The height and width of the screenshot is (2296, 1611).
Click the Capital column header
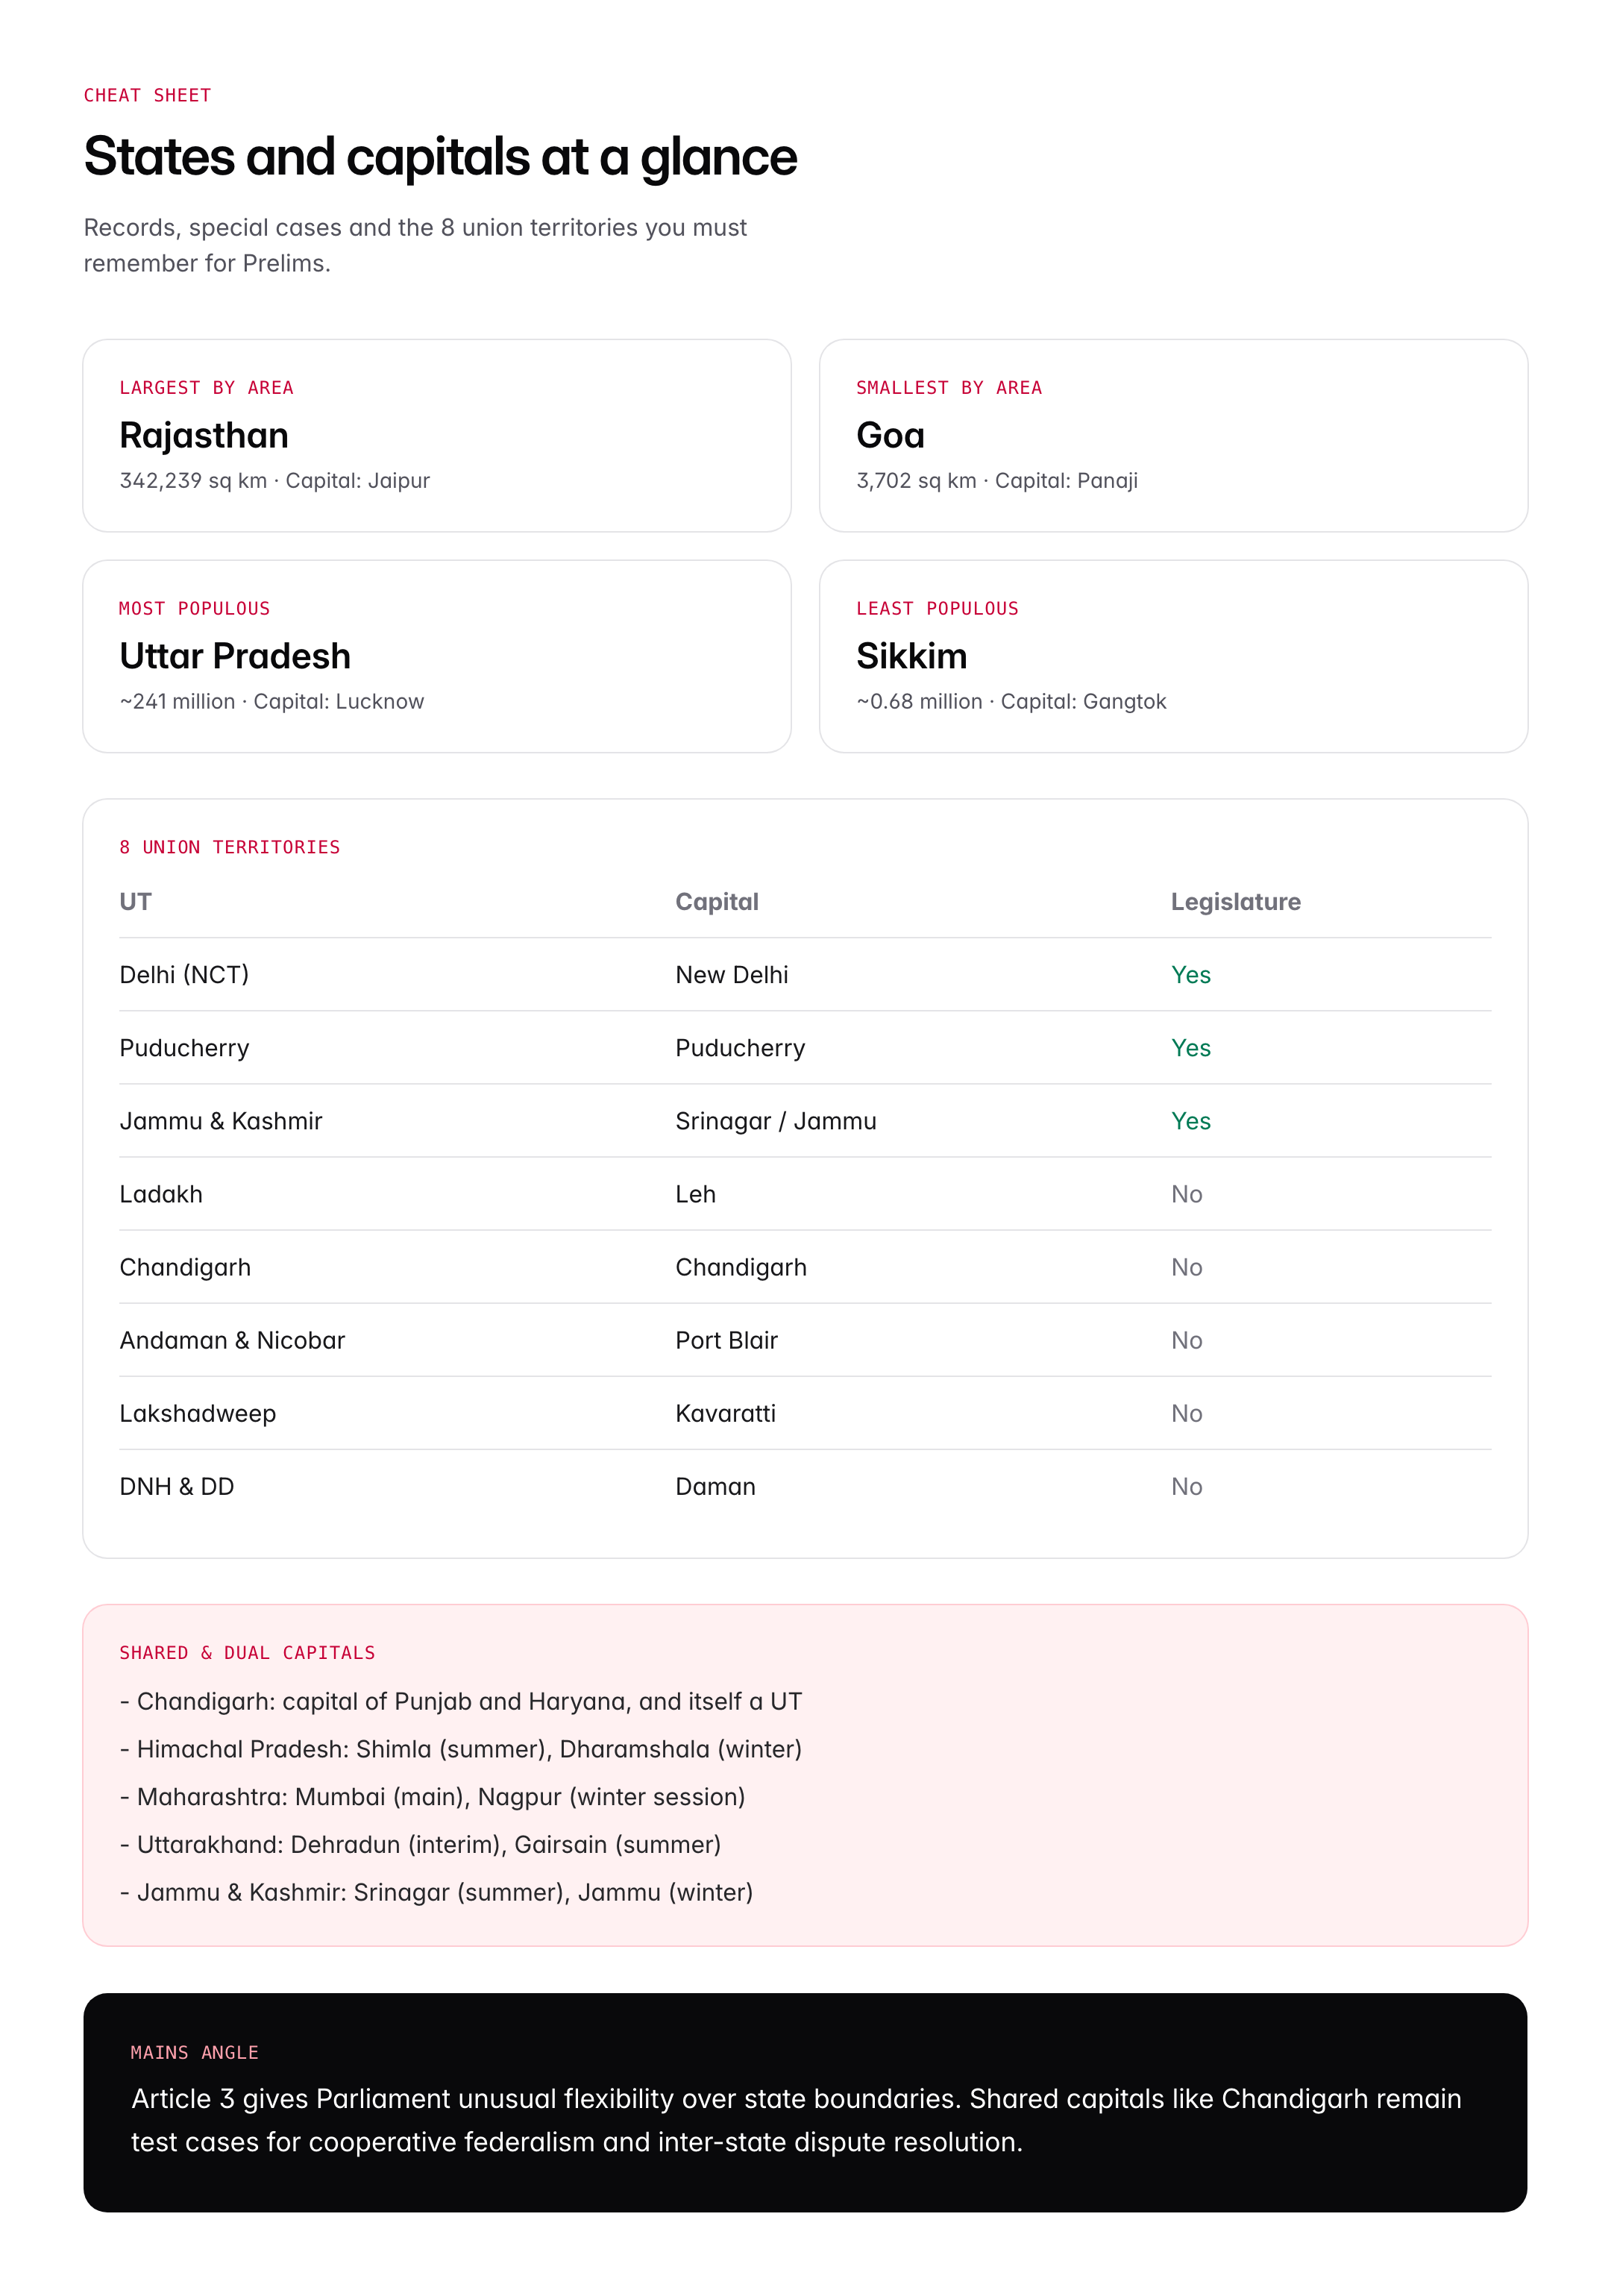(716, 902)
